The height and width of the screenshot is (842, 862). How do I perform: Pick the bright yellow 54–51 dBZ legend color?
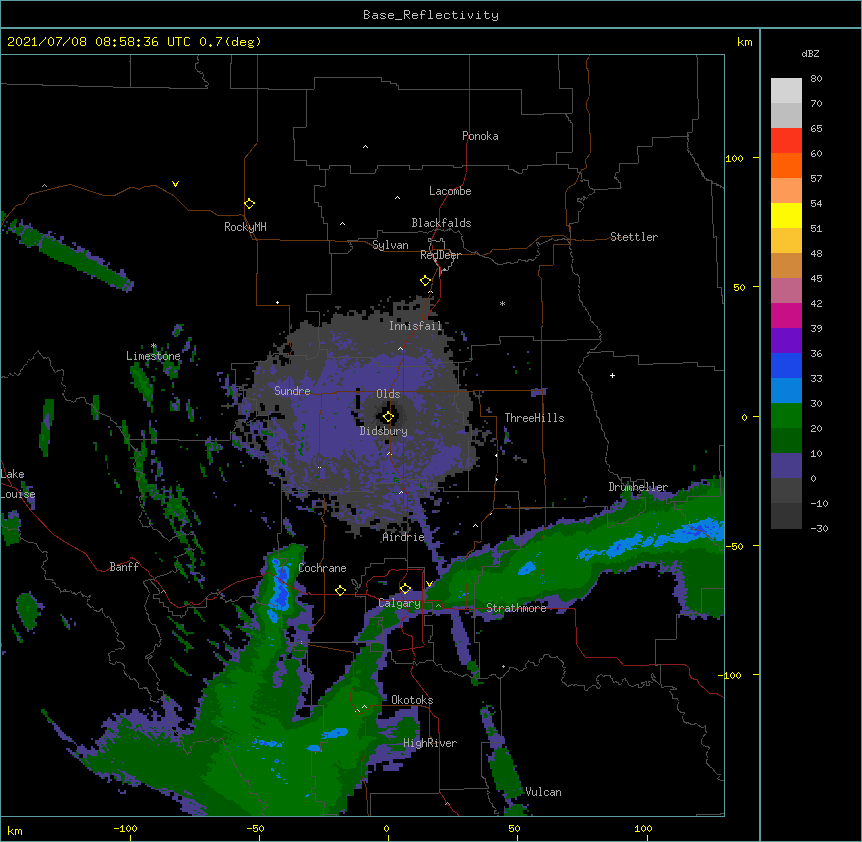point(786,216)
